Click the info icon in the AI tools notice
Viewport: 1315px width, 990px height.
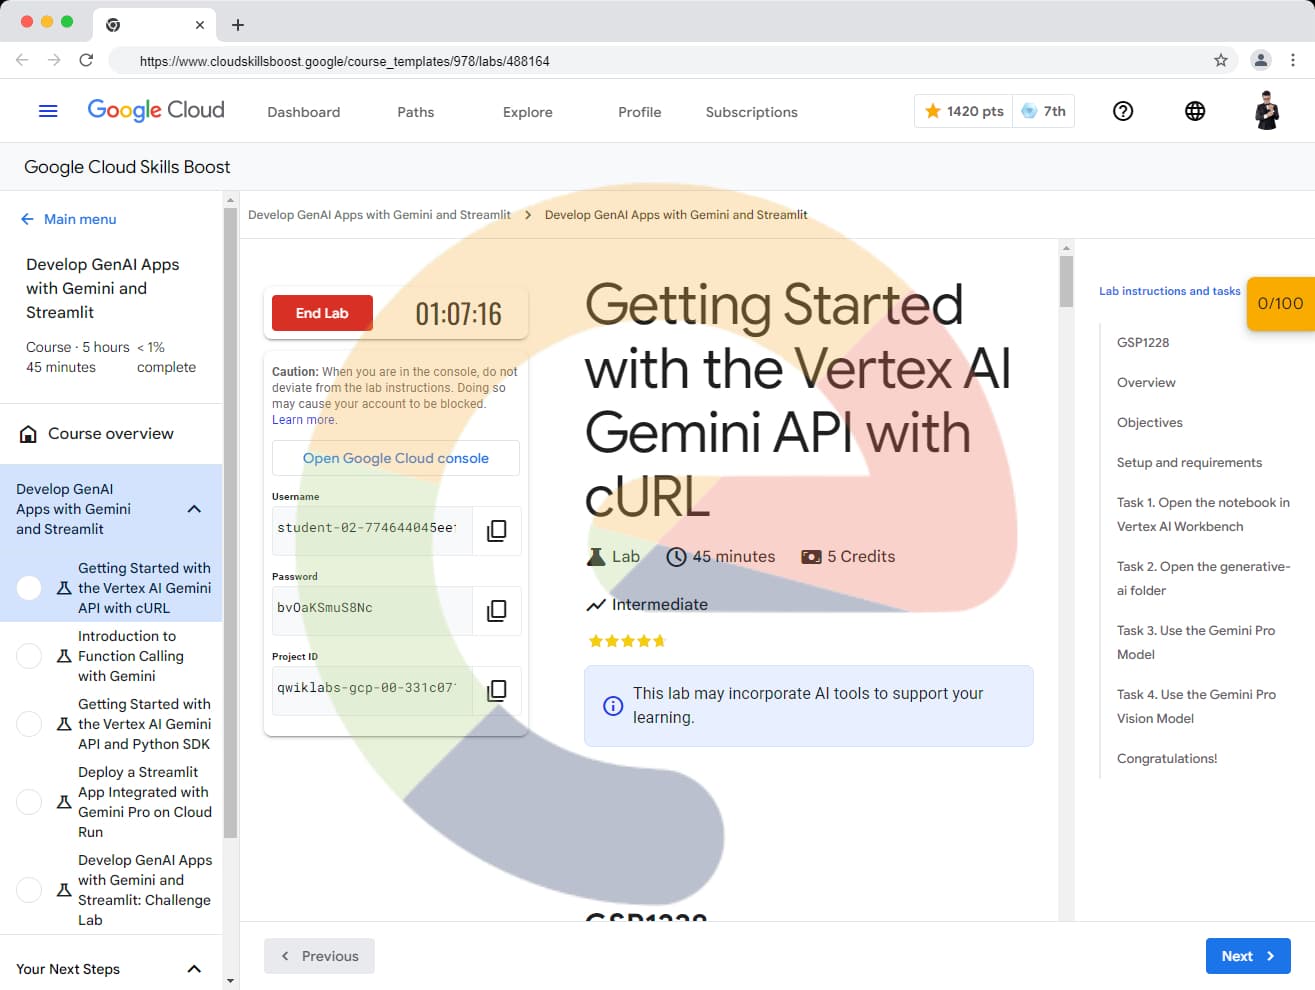[x=613, y=706]
